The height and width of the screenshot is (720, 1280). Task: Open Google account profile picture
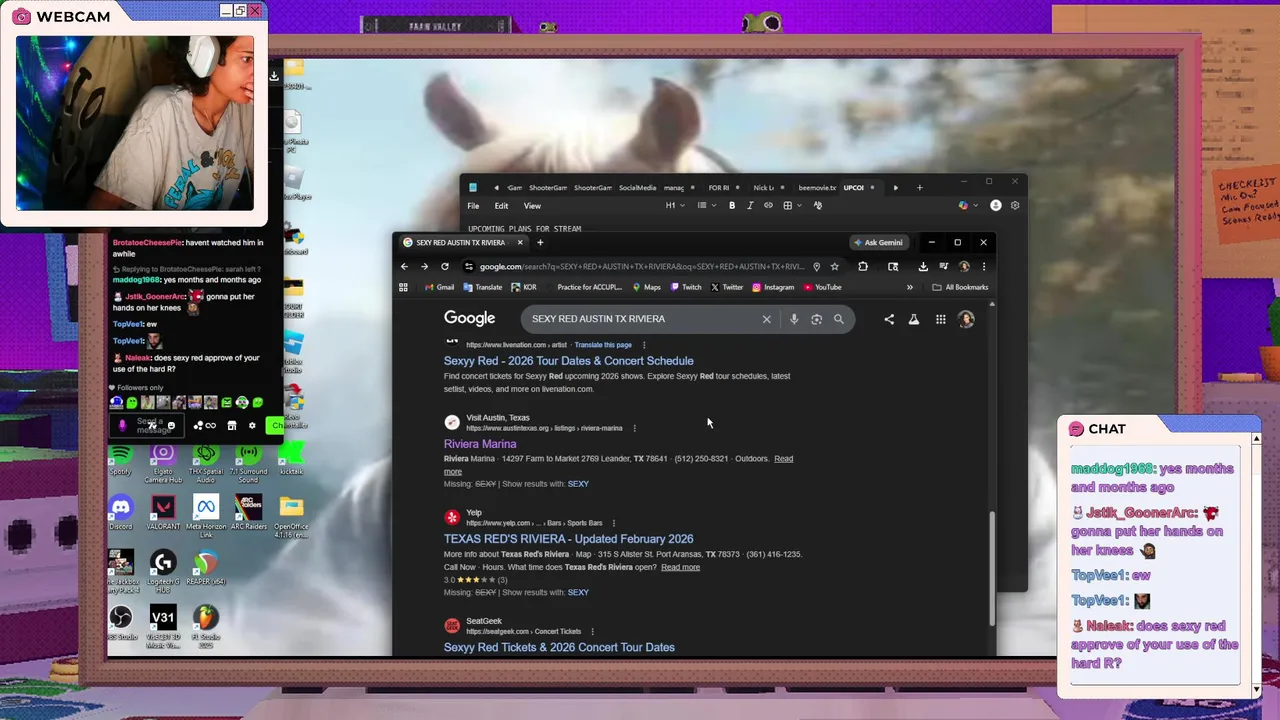(966, 319)
